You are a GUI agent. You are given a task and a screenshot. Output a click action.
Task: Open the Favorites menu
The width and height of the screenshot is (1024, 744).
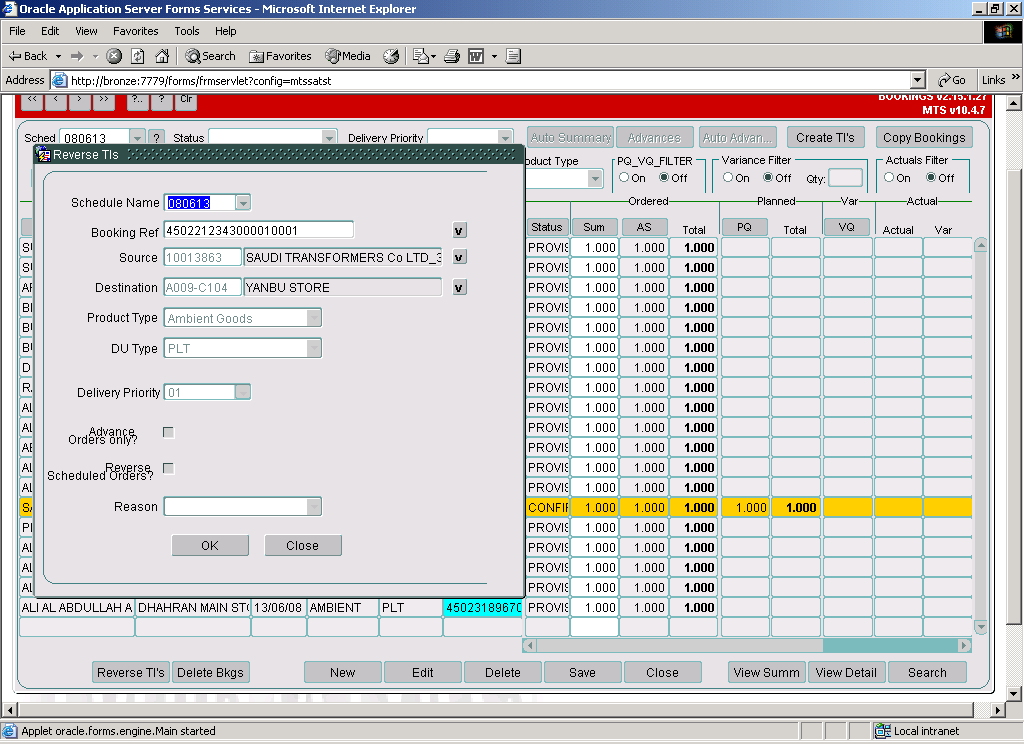[136, 31]
